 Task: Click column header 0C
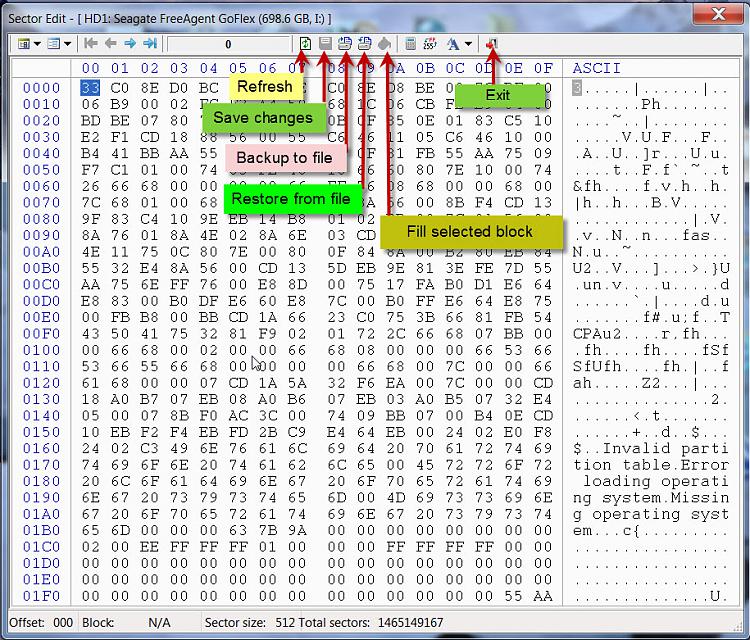pyautogui.click(x=454, y=68)
